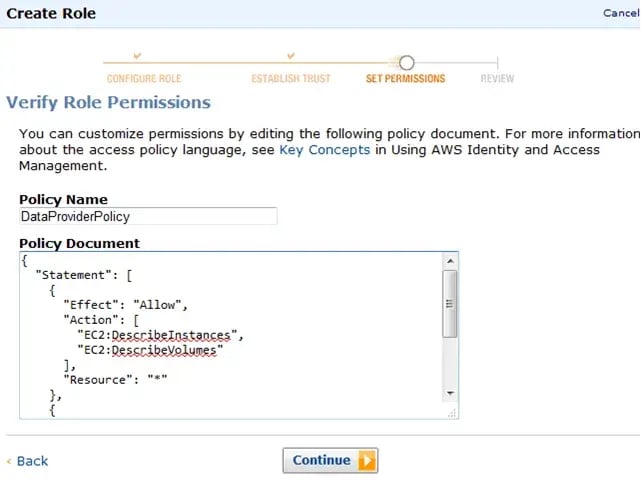This screenshot has width=641, height=482.
Task: Click the "Resource": "*" line
Action: tap(115, 380)
